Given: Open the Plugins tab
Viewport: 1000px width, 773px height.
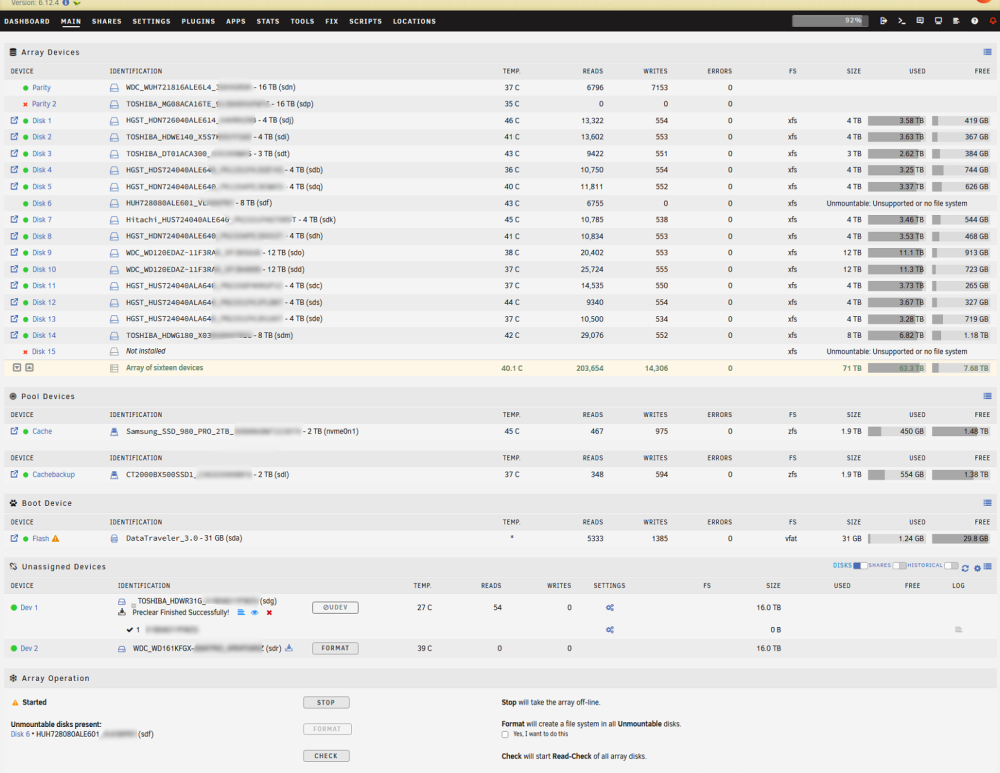Looking at the screenshot, I should [x=198, y=21].
